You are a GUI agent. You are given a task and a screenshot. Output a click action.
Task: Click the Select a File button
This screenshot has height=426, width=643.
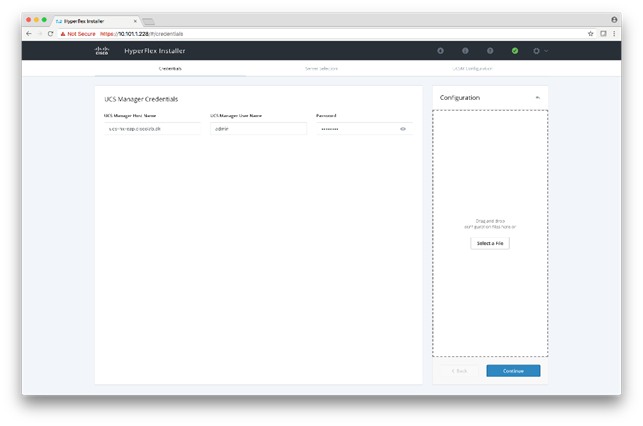[490, 243]
